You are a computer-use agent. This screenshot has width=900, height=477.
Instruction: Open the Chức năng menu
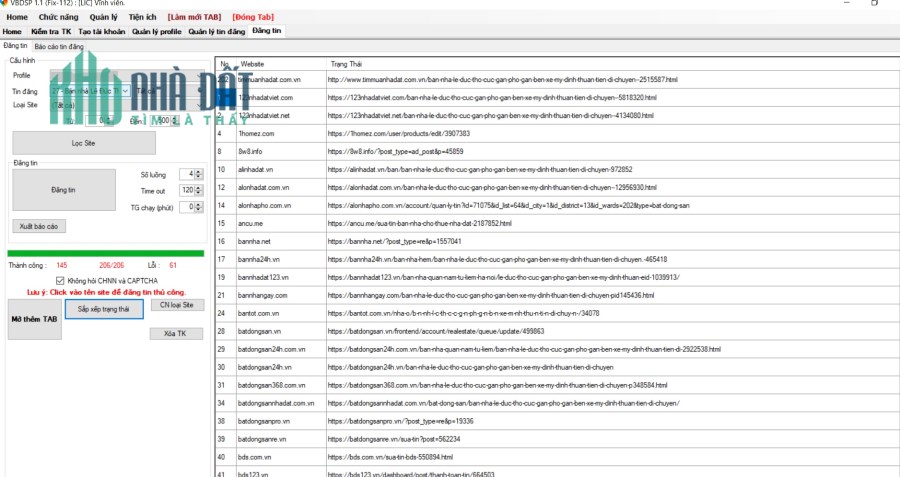[59, 17]
